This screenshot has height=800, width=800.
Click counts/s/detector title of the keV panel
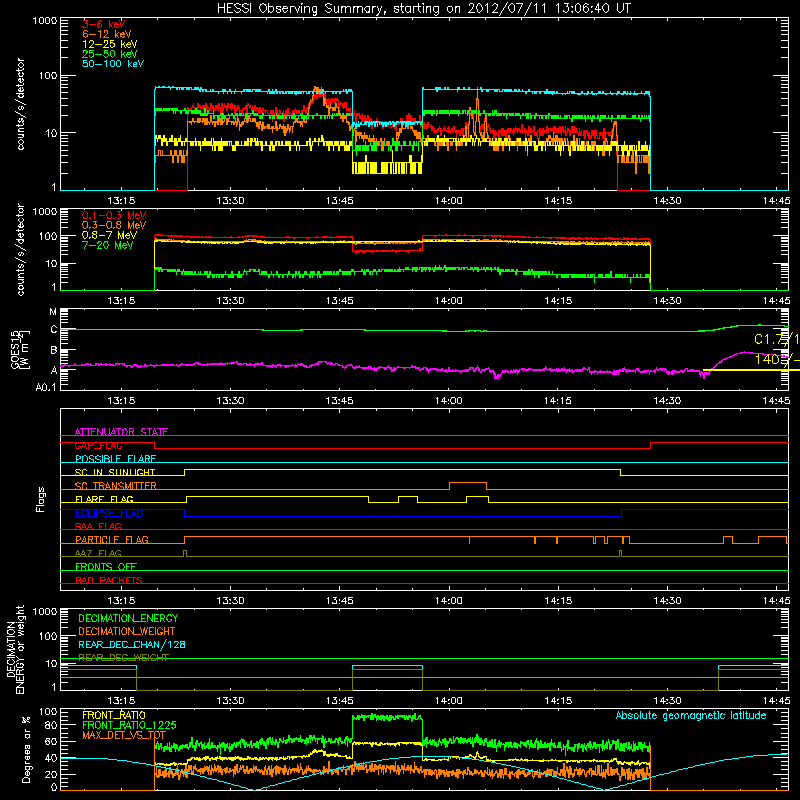(20, 104)
